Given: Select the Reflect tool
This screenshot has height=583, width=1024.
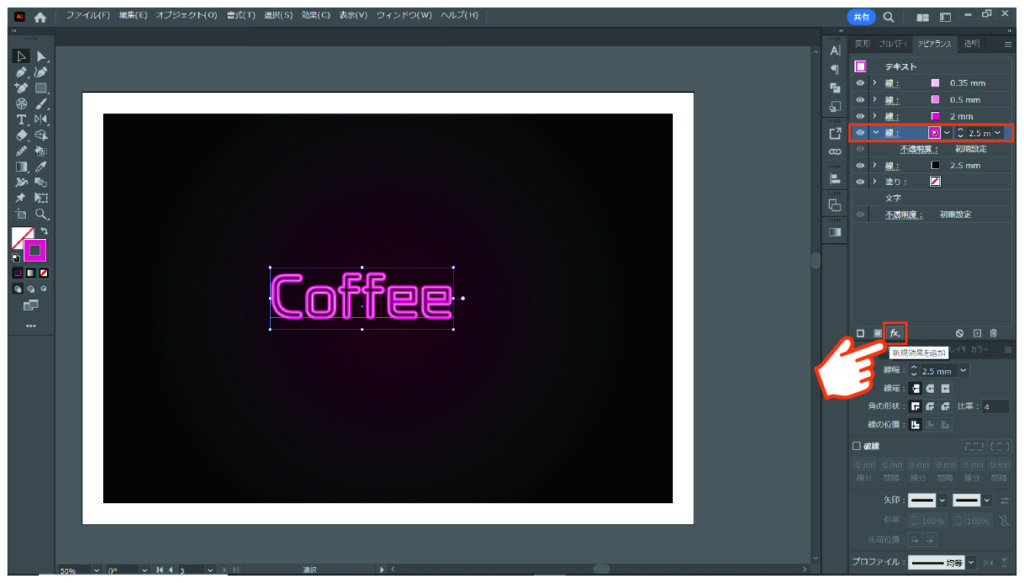Looking at the screenshot, I should 41,119.
